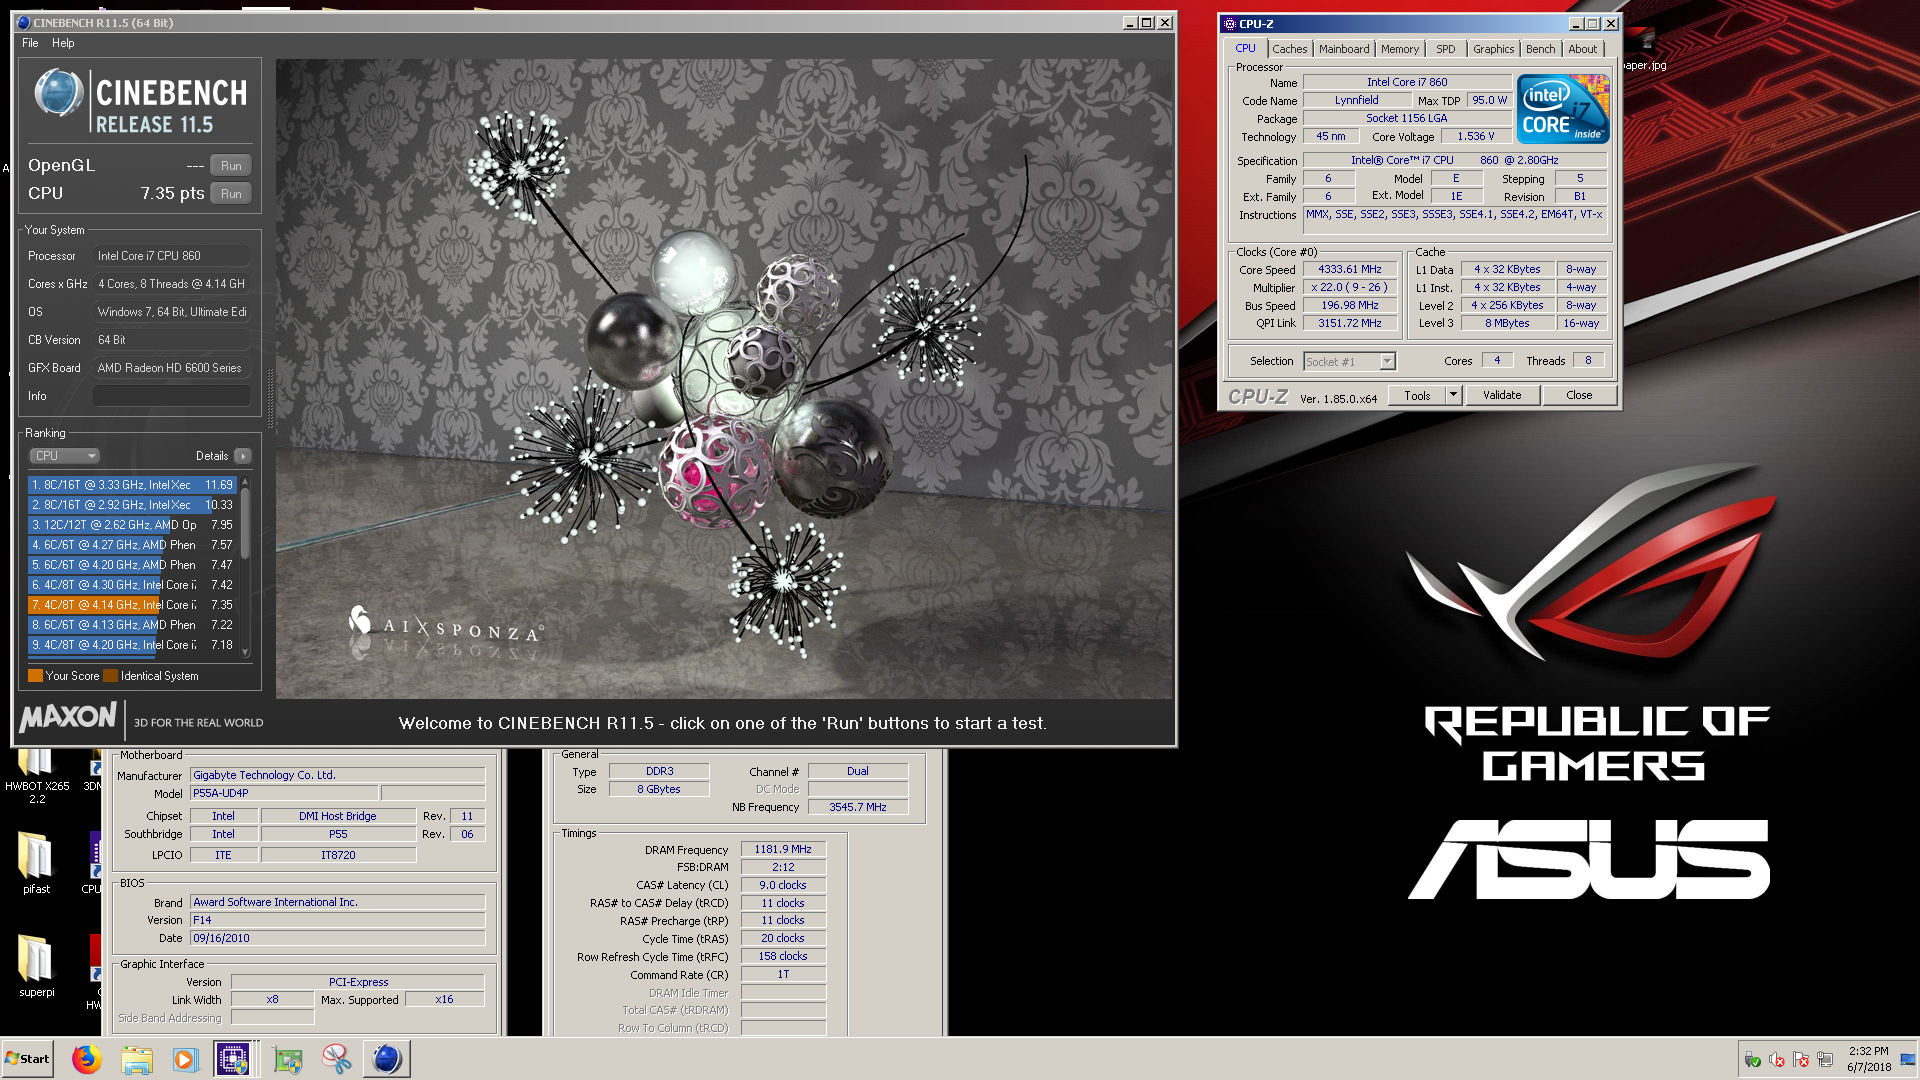Image resolution: width=1920 pixels, height=1080 pixels.
Task: Switch to the Memory tab in CPU-Z
Action: coord(1399,49)
